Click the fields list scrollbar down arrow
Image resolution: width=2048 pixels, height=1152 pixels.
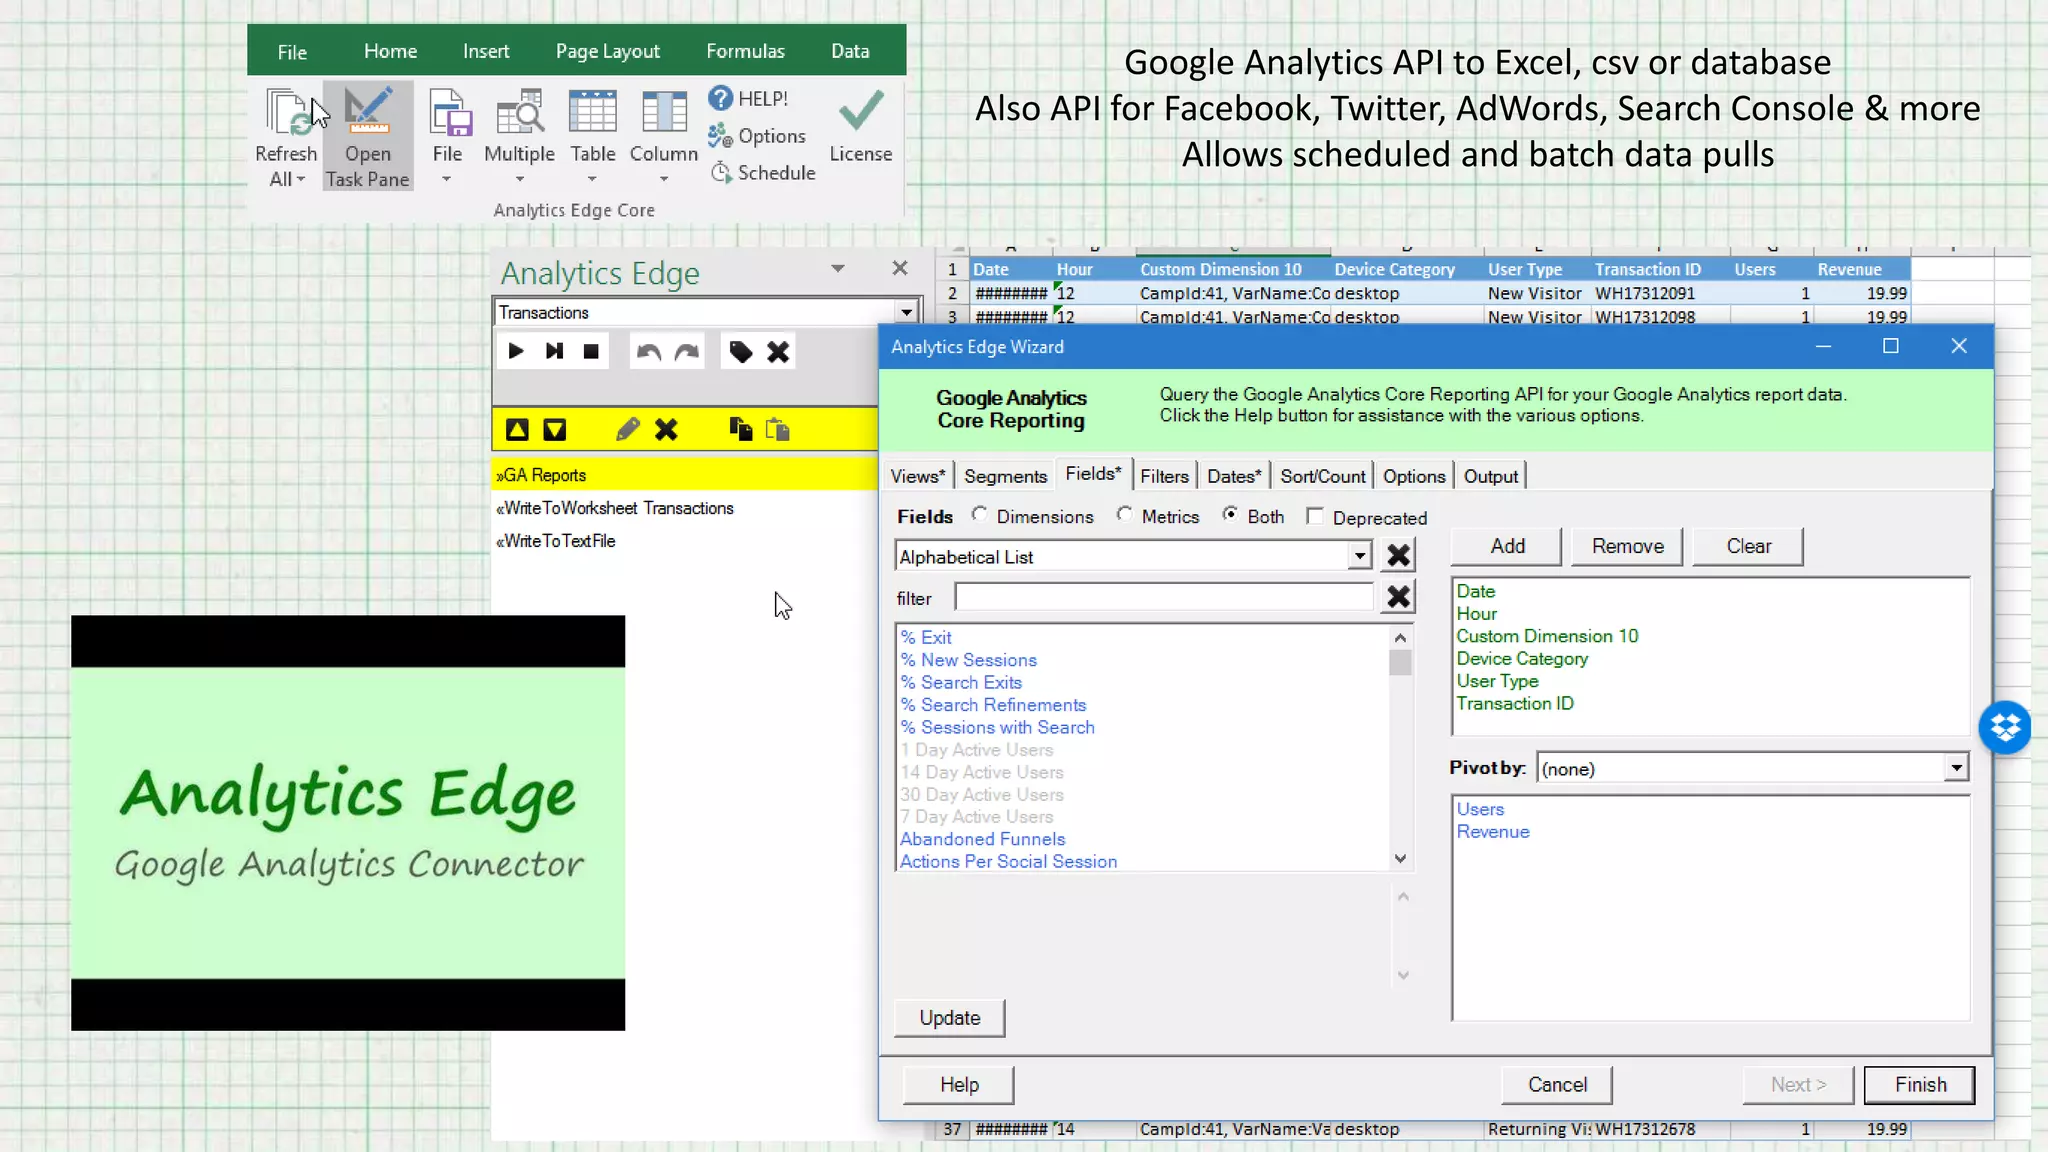(1400, 858)
